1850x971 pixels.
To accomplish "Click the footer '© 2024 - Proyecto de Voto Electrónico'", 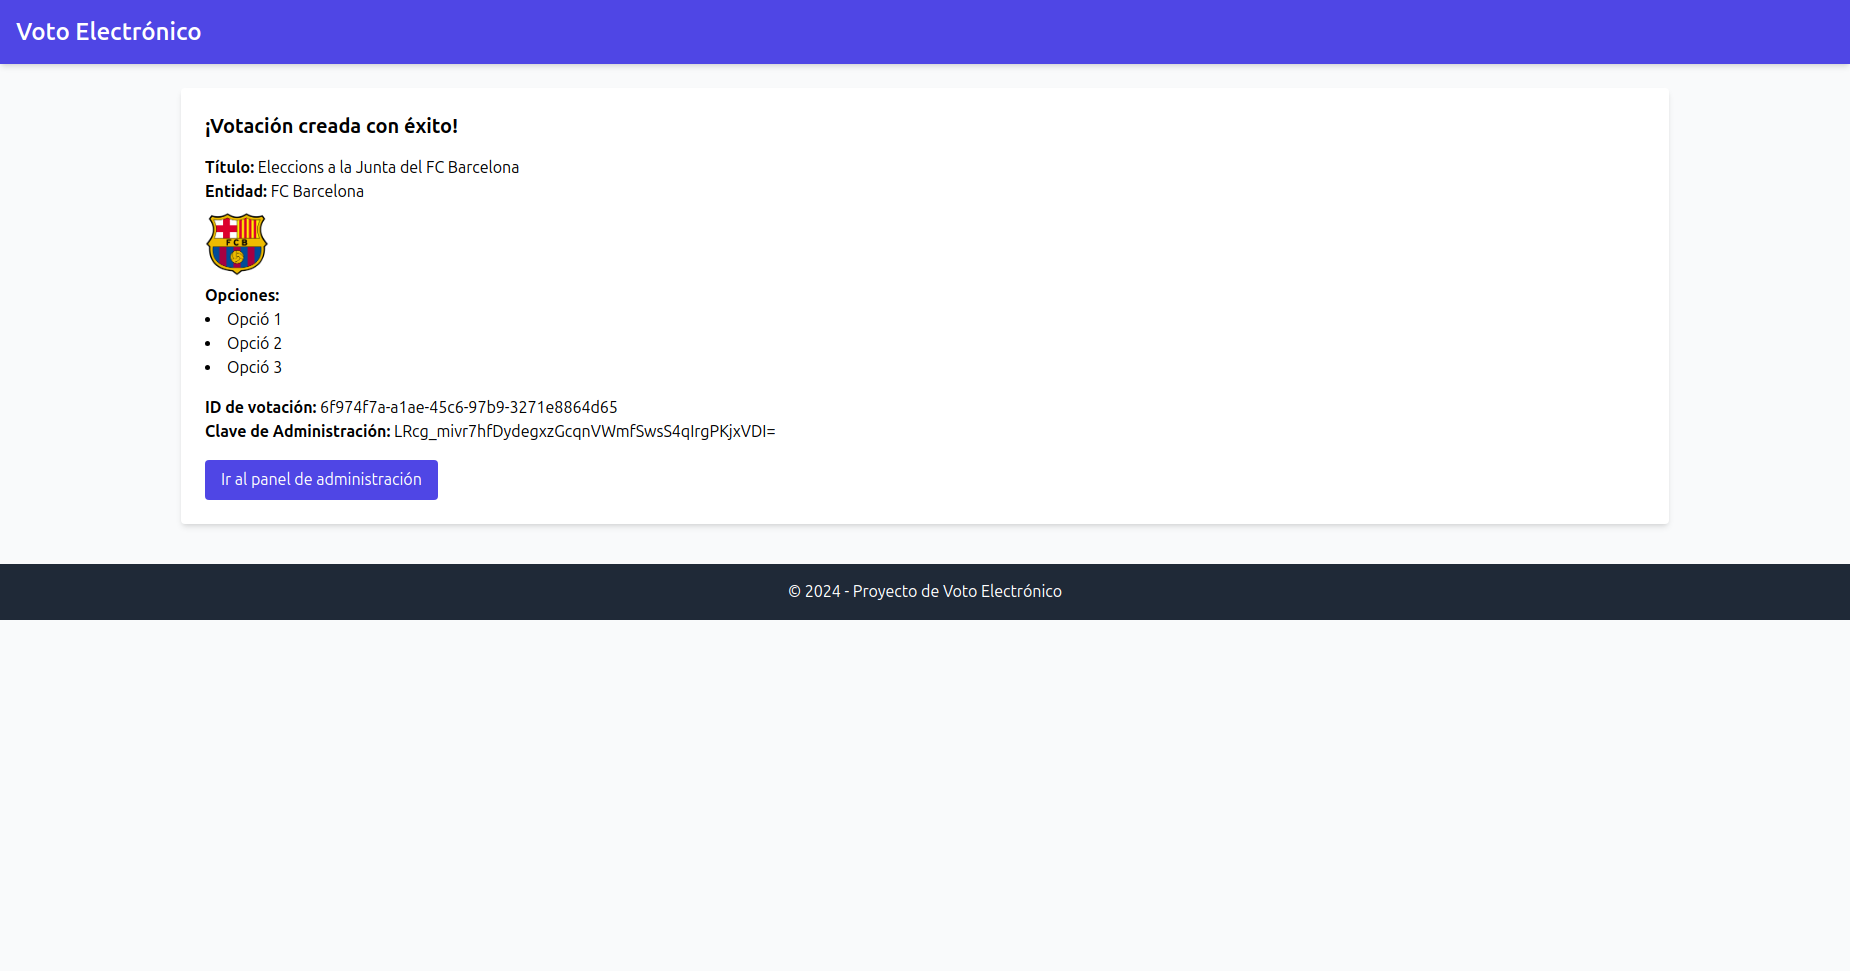I will [925, 591].
